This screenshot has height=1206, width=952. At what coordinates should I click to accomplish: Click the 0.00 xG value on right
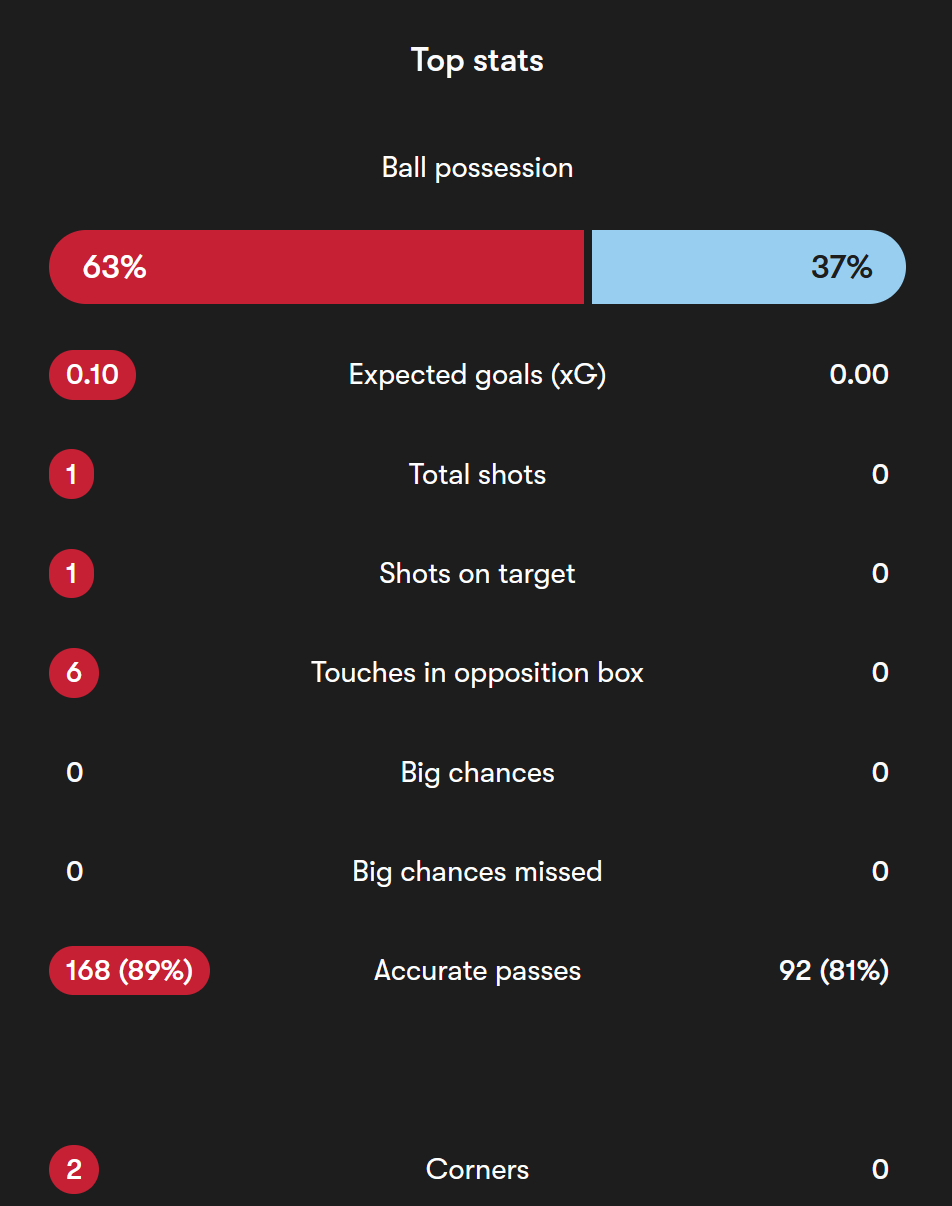[859, 375]
